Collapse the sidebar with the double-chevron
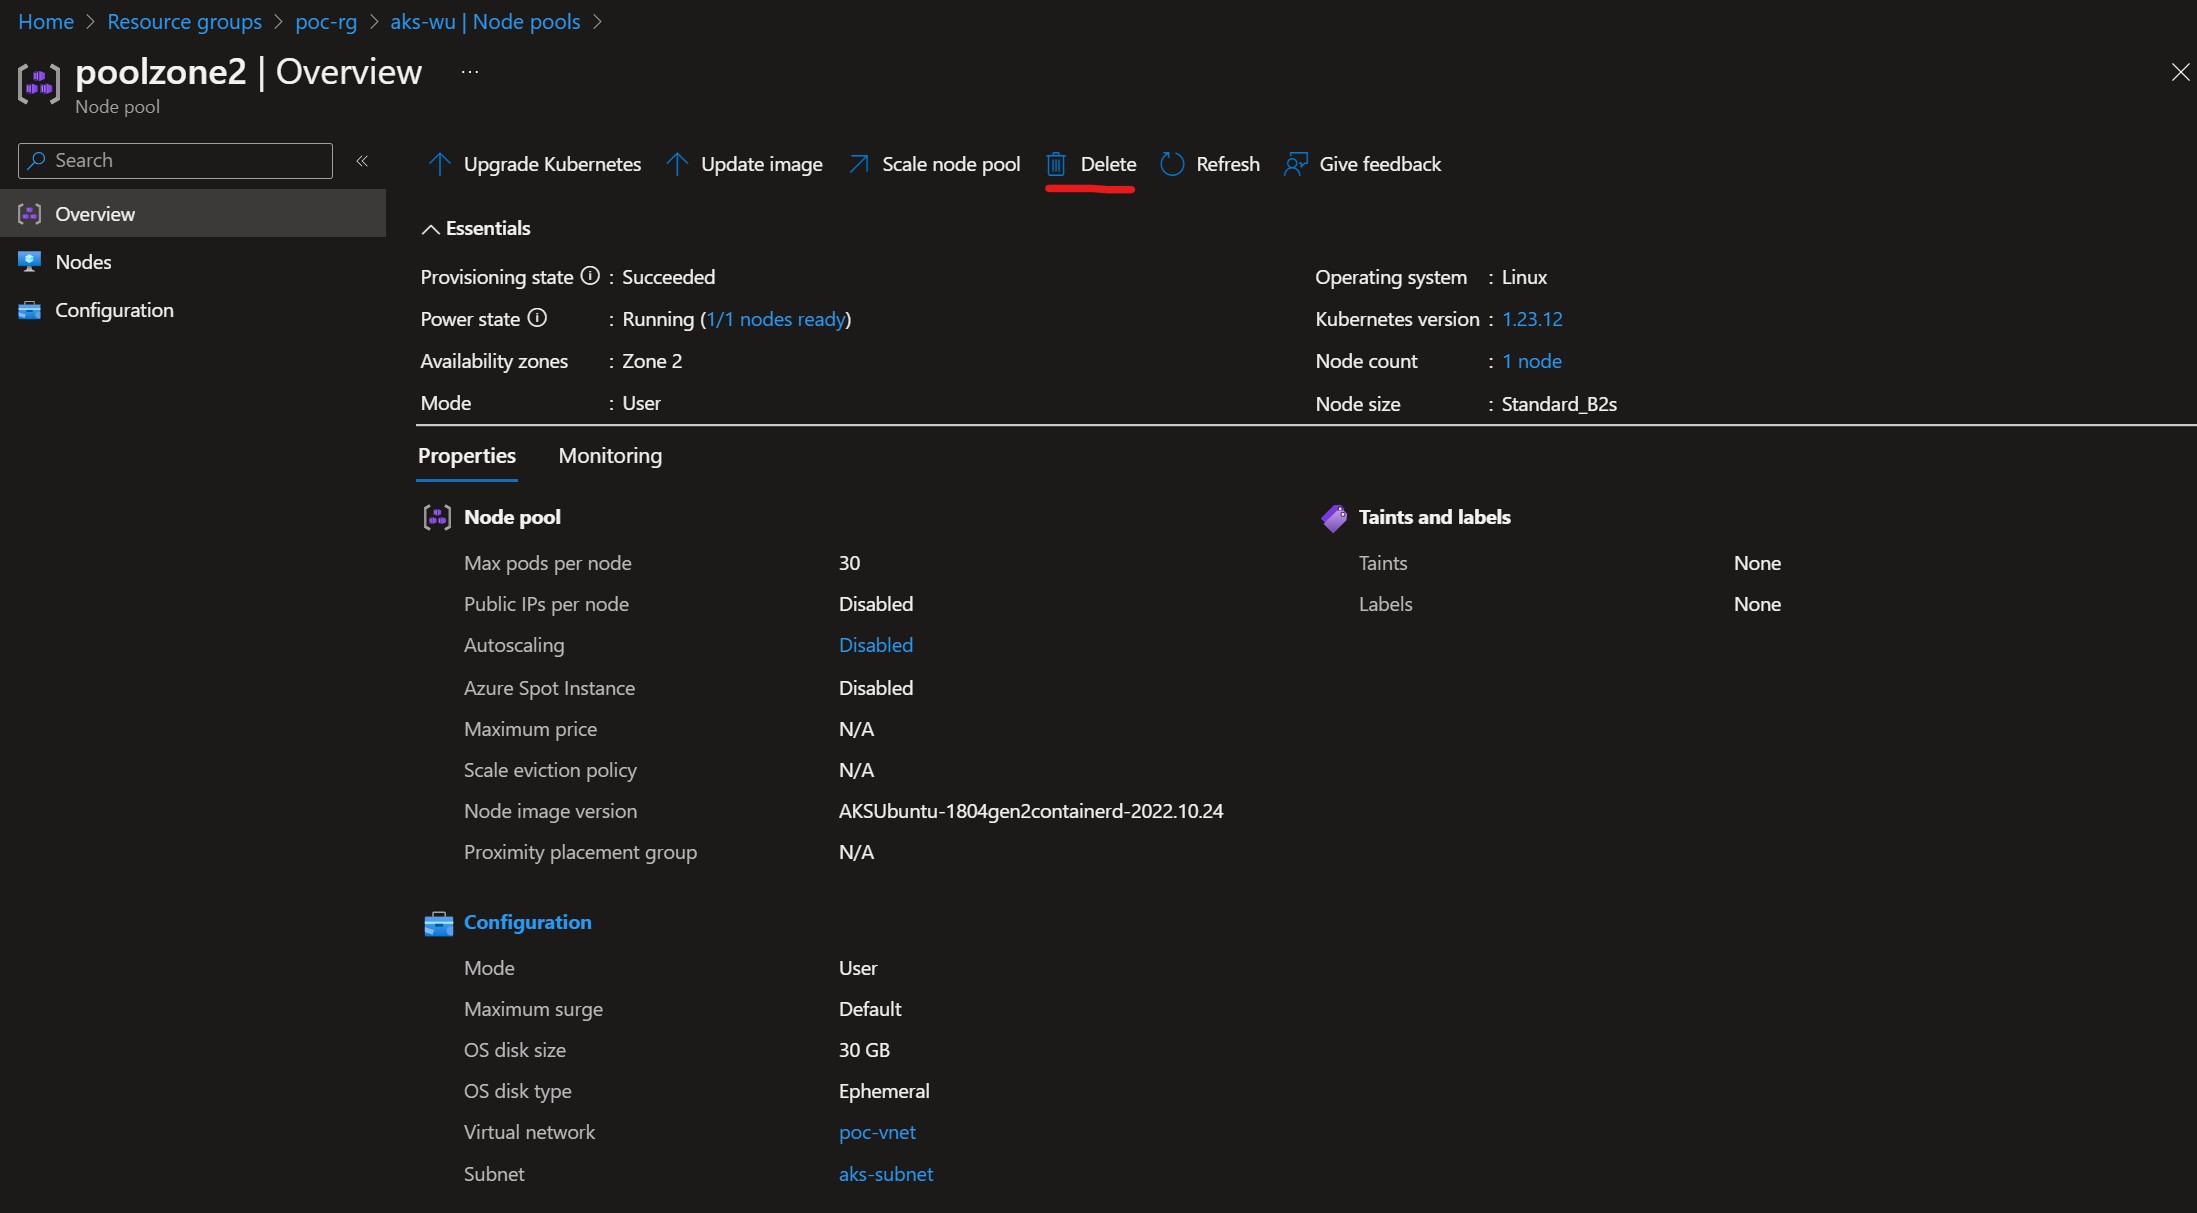Screen dimensions: 2197x1213 click(363, 161)
